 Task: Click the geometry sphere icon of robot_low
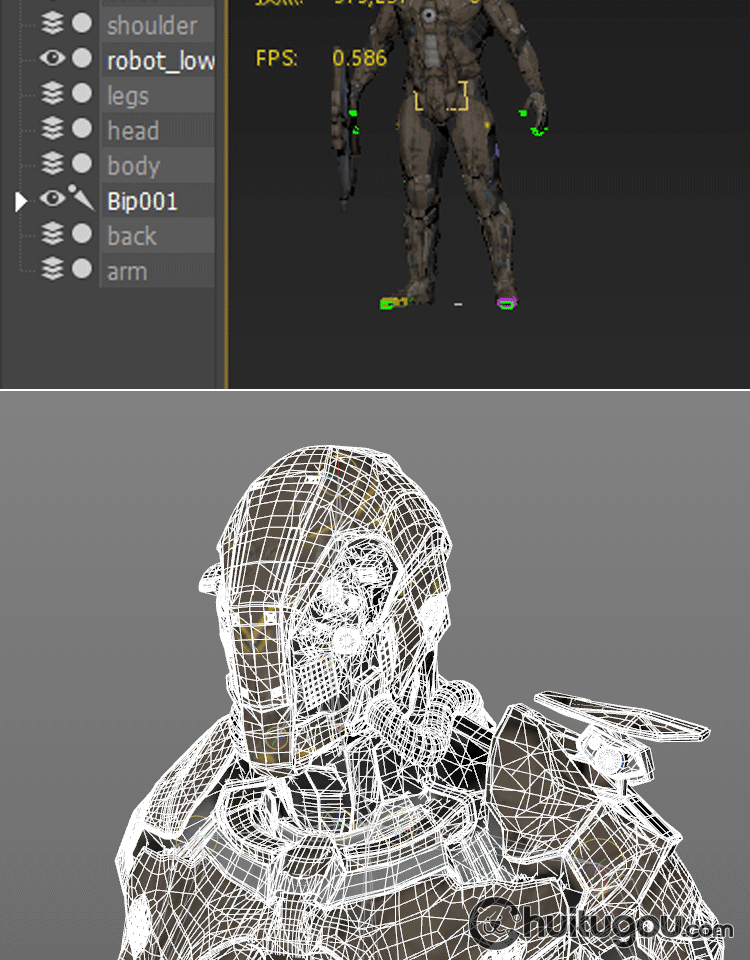[x=82, y=59]
